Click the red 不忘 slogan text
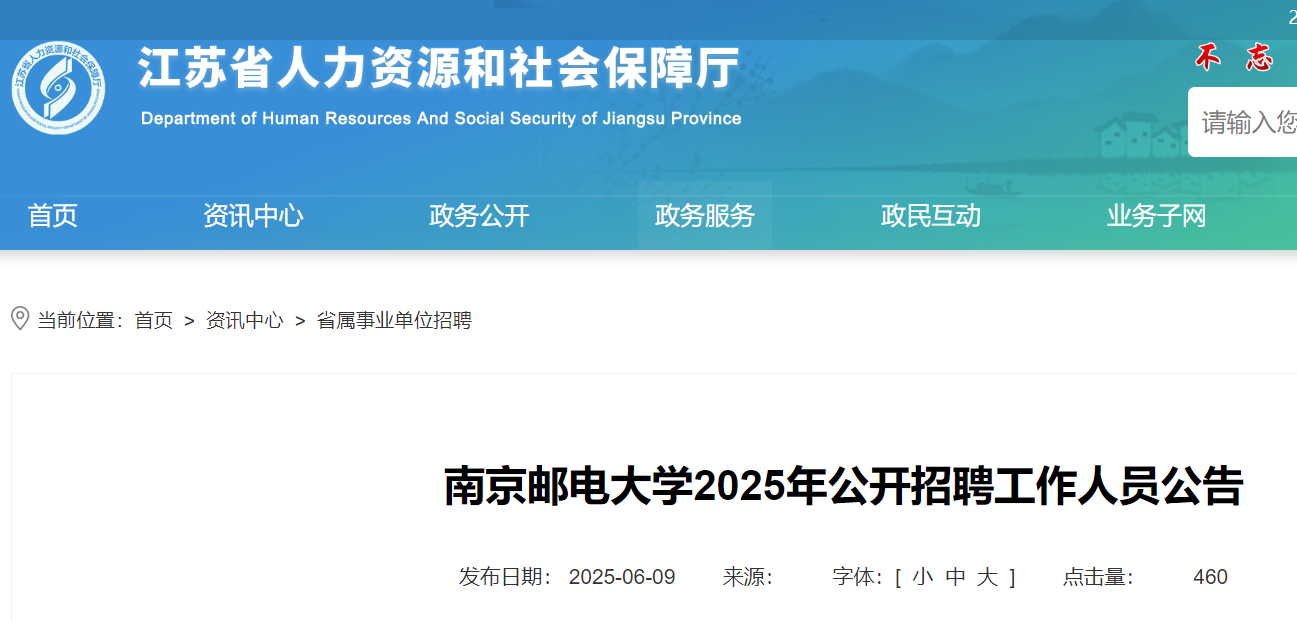This screenshot has height=621, width=1297. point(1235,58)
